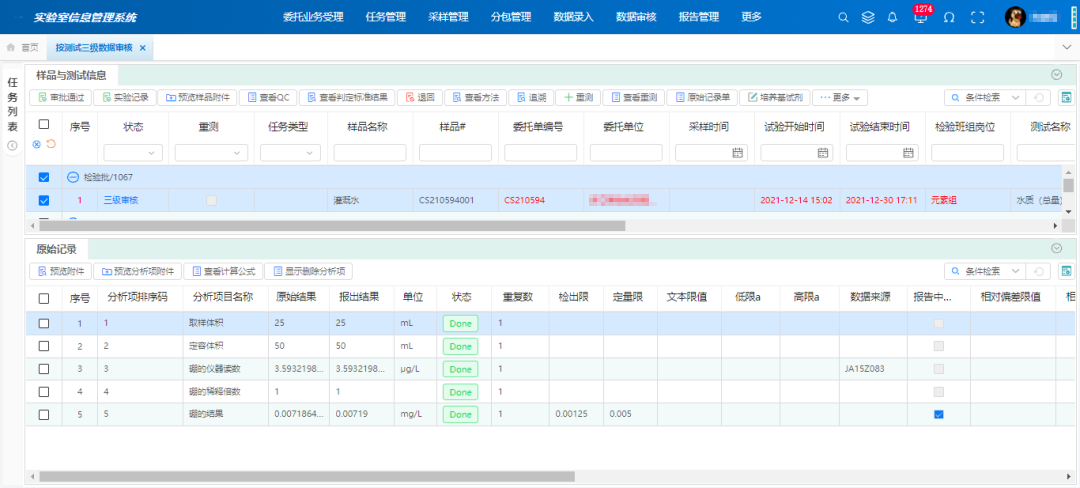Open the notification bell icon
Viewport: 1080px width, 488px height.
click(892, 17)
